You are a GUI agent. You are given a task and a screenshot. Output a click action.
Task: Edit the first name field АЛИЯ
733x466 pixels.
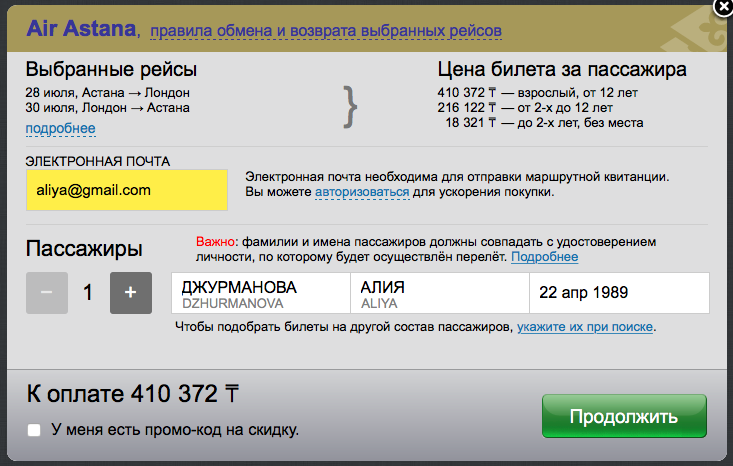pos(440,293)
